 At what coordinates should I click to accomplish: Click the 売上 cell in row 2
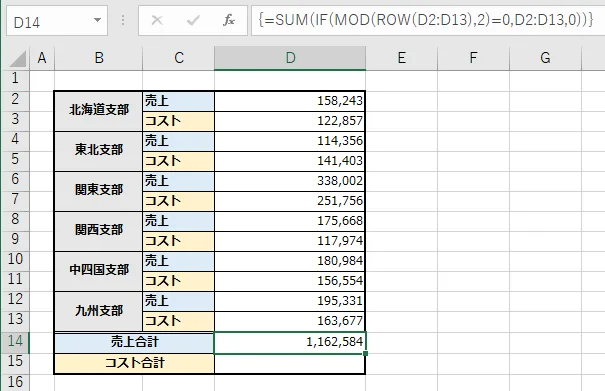coord(179,102)
